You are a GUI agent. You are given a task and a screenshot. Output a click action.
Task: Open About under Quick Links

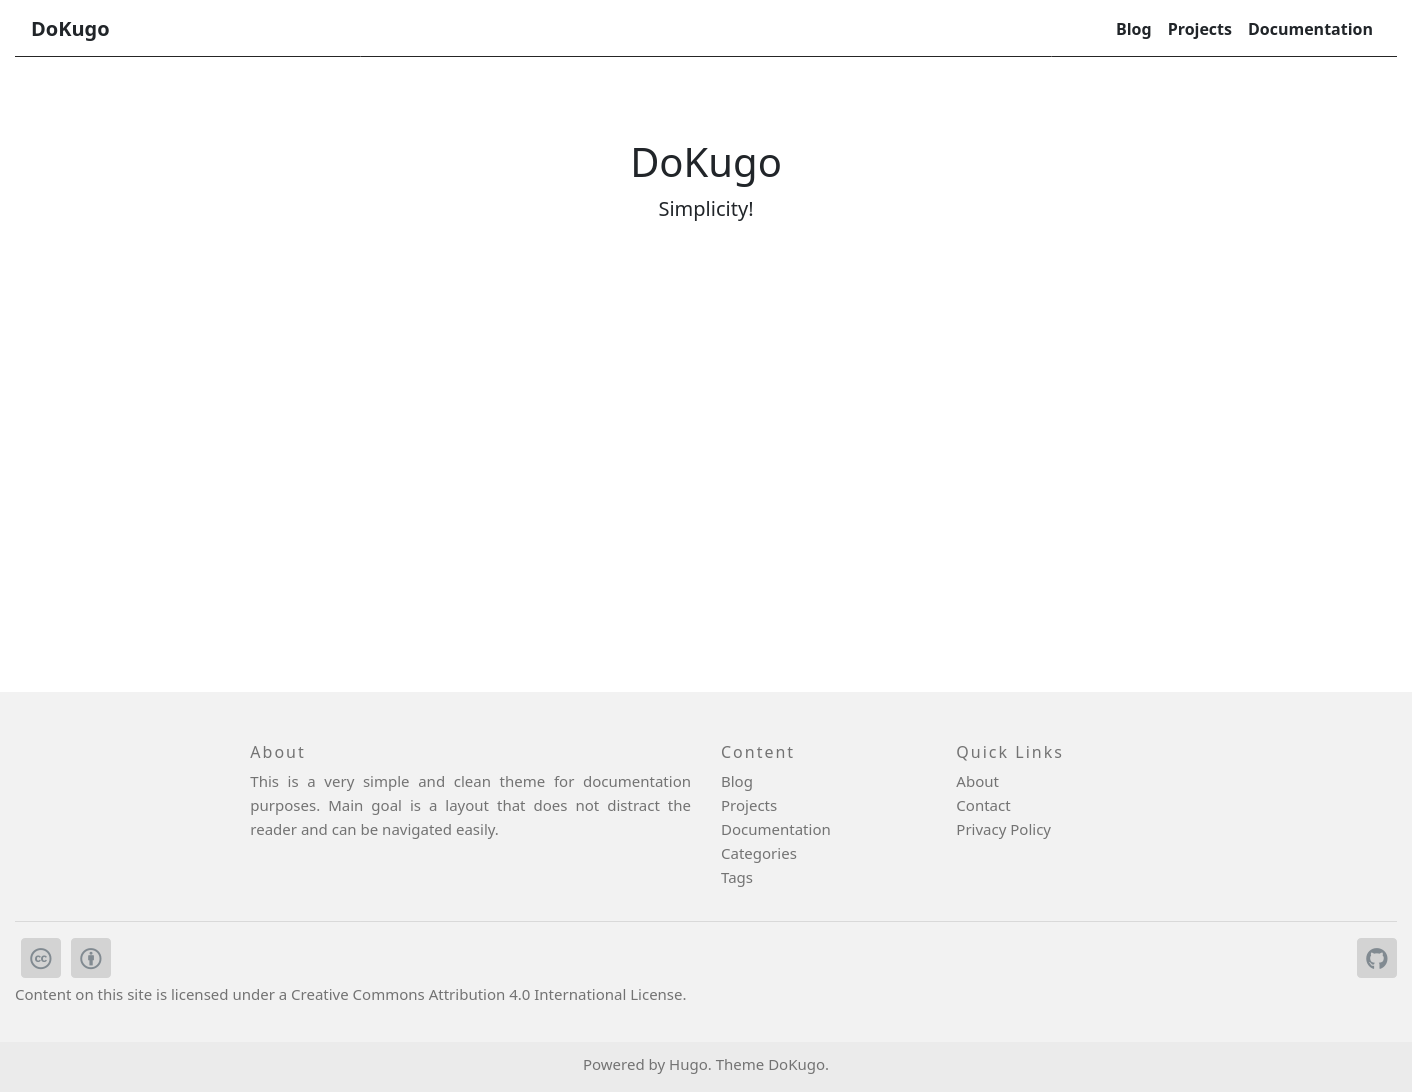click(x=977, y=781)
